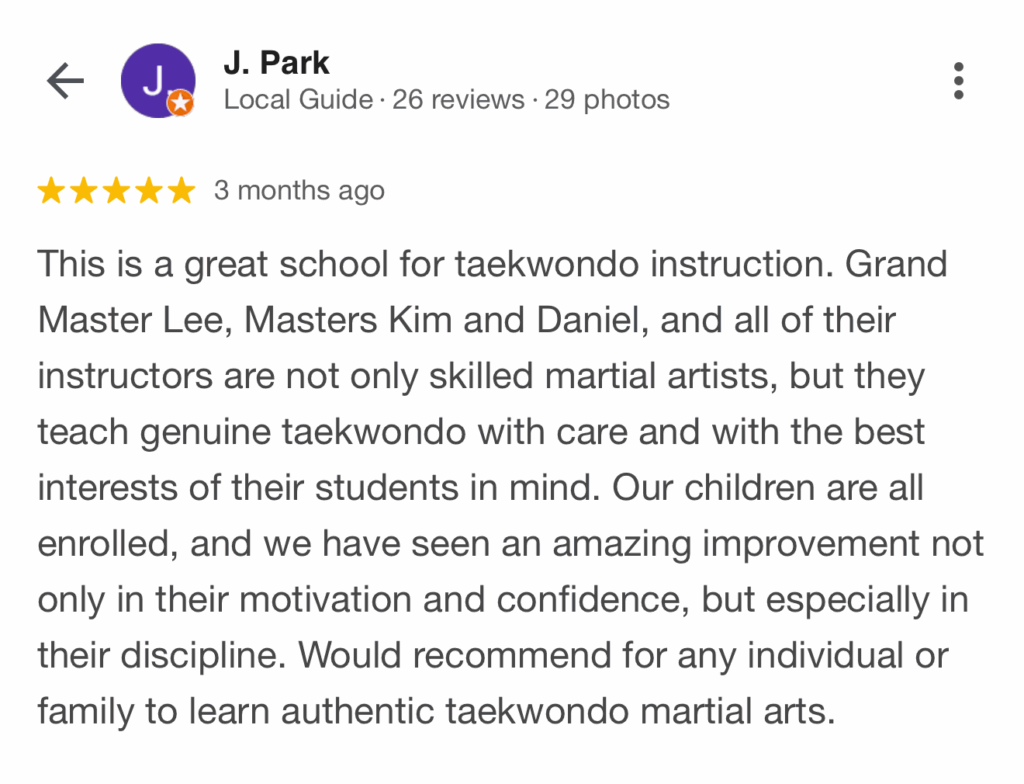Click the fourth star in the rating row
The width and height of the screenshot is (1024, 784).
pyautogui.click(x=148, y=189)
